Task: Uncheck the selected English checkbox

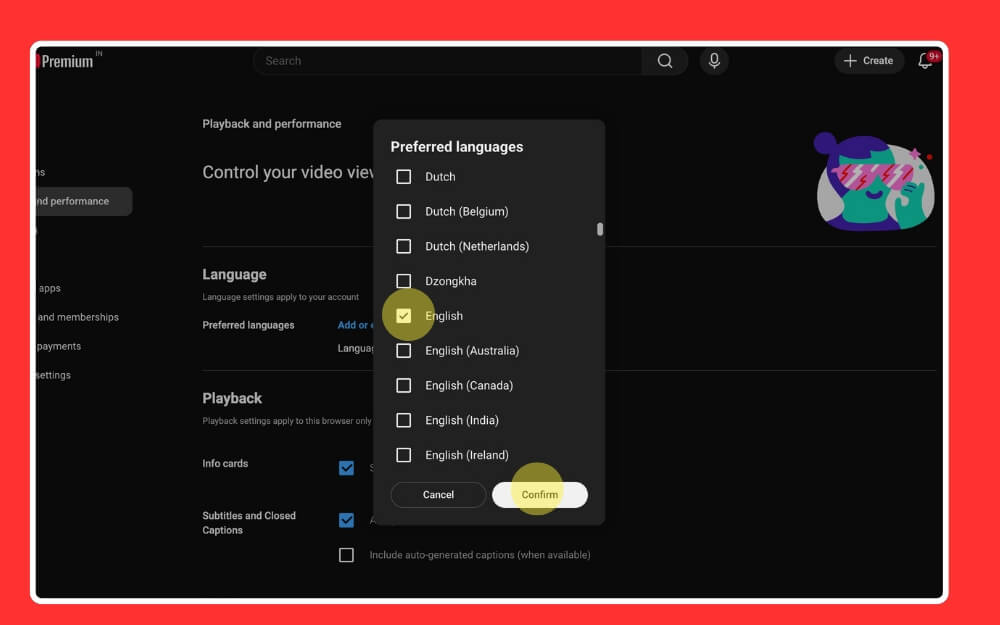Action: (404, 315)
